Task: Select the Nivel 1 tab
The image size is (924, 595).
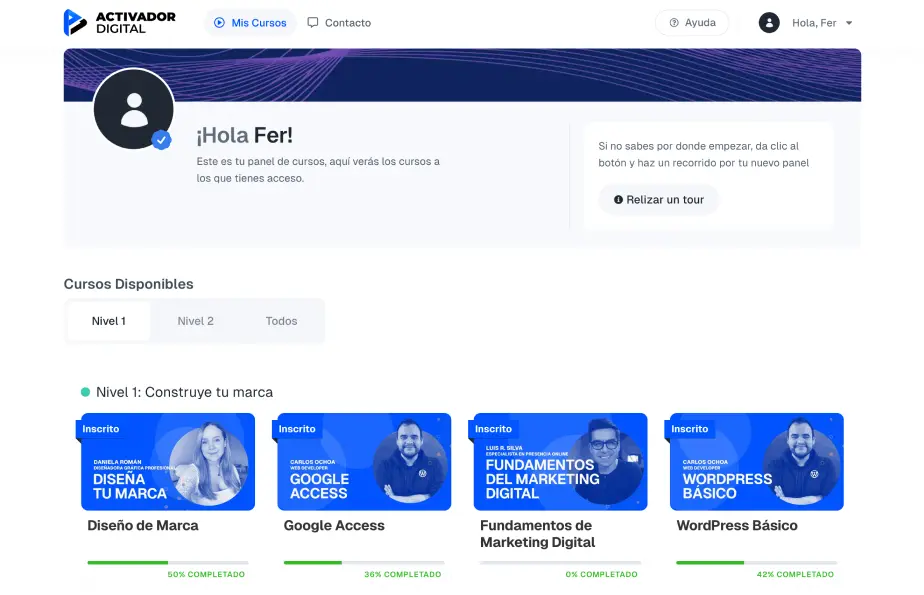Action: (109, 321)
